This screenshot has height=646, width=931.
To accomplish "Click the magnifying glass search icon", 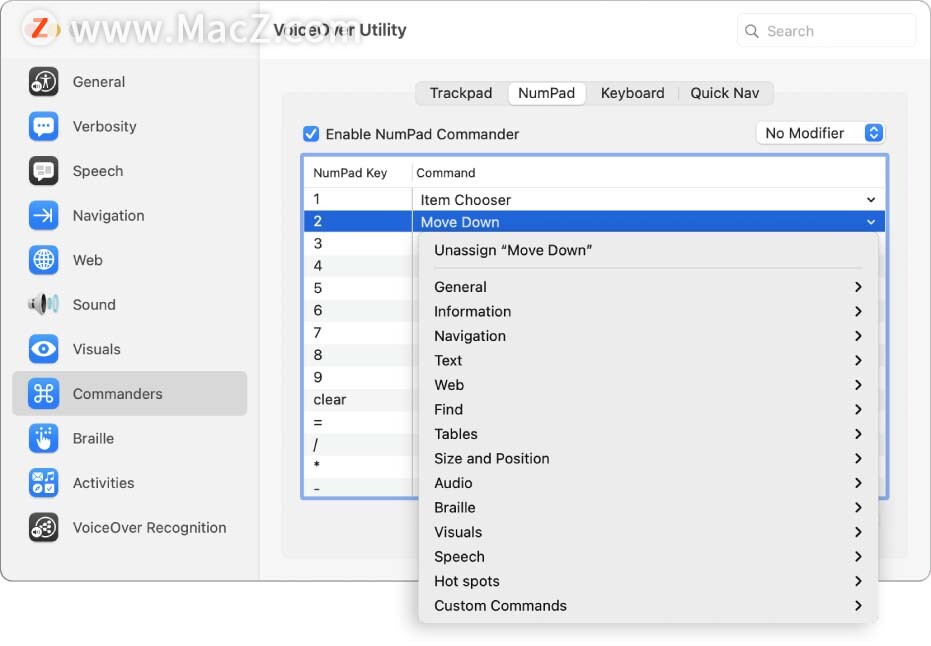I will tap(752, 31).
